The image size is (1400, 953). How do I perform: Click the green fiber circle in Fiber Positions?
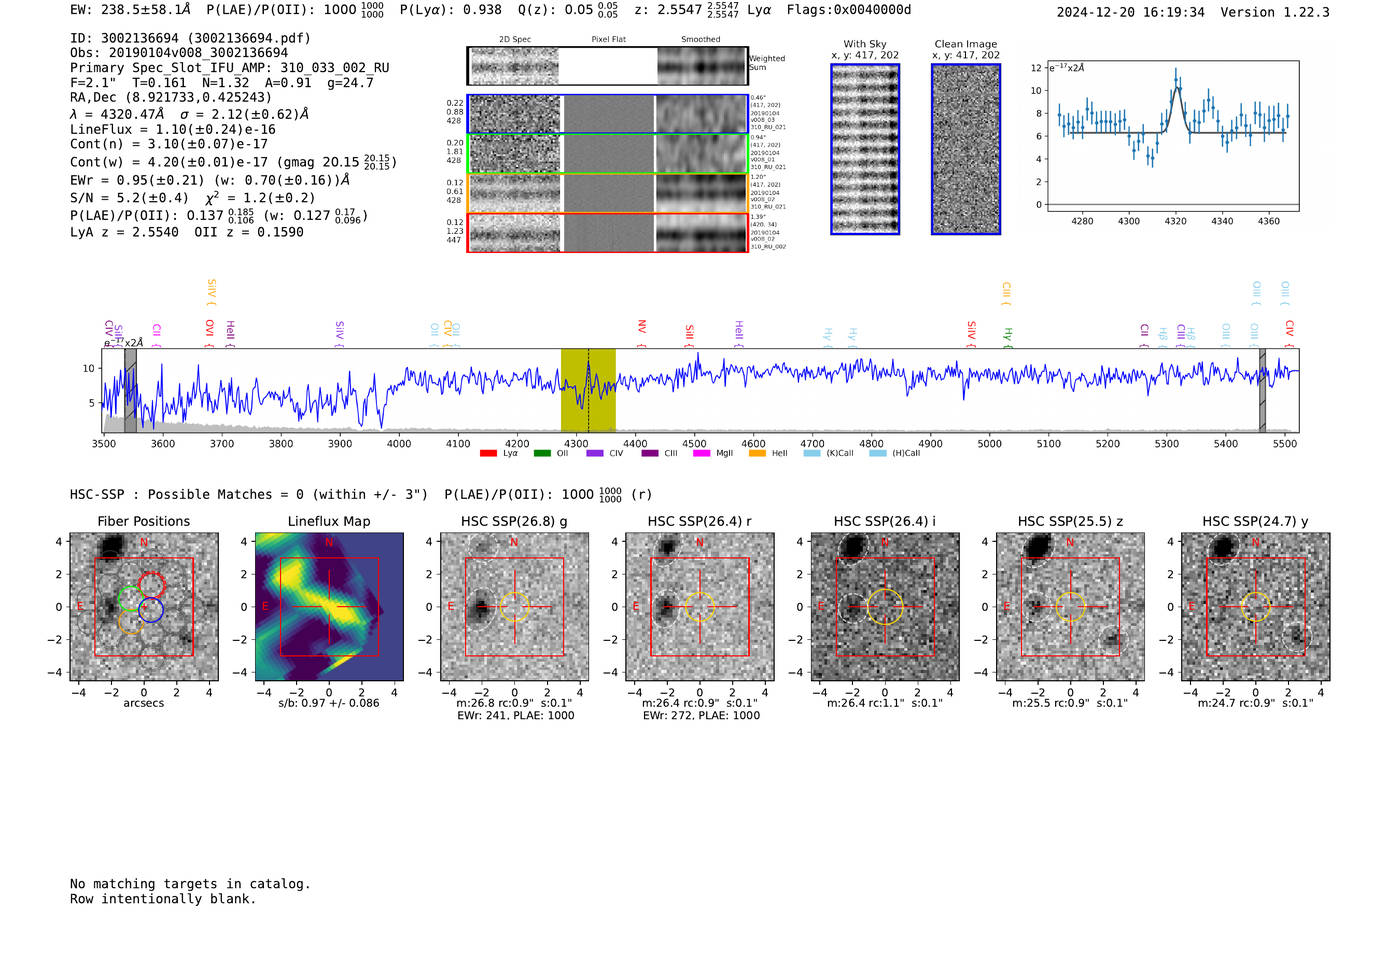(x=131, y=598)
